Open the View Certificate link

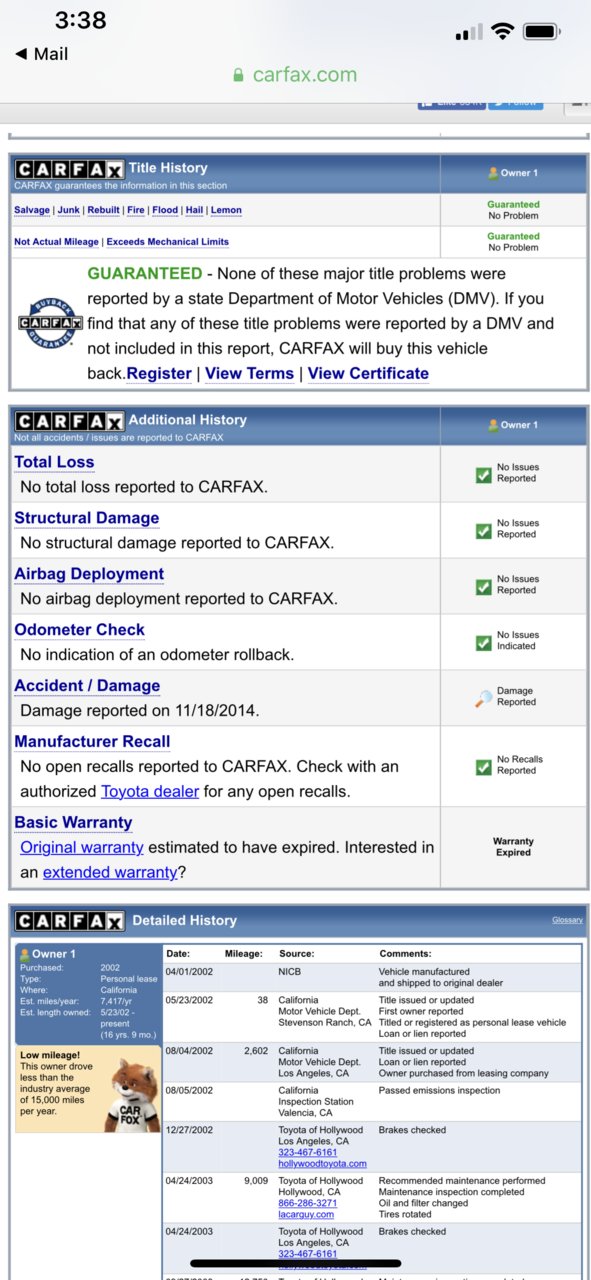368,373
